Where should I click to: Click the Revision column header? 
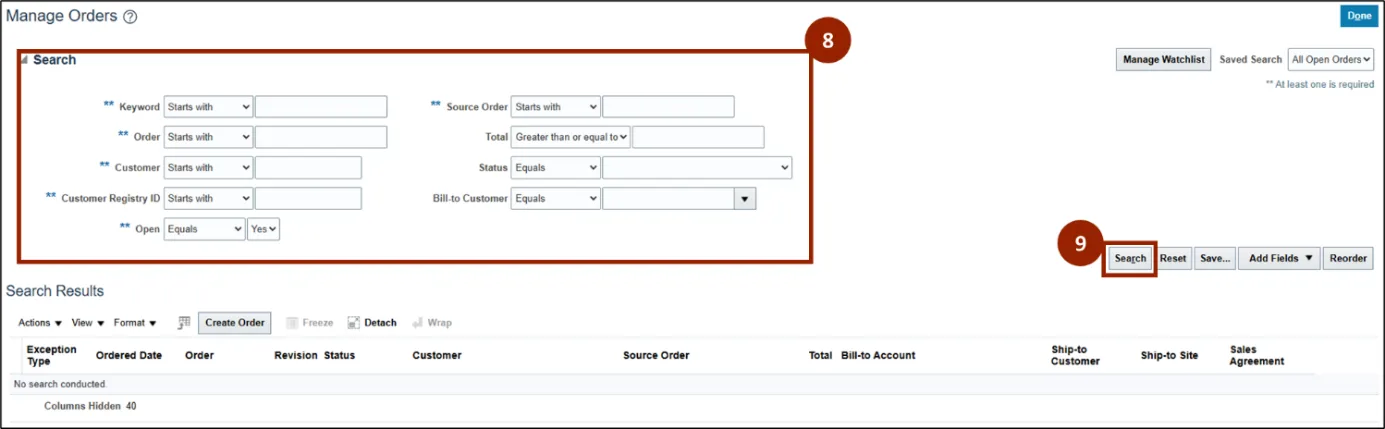296,356
